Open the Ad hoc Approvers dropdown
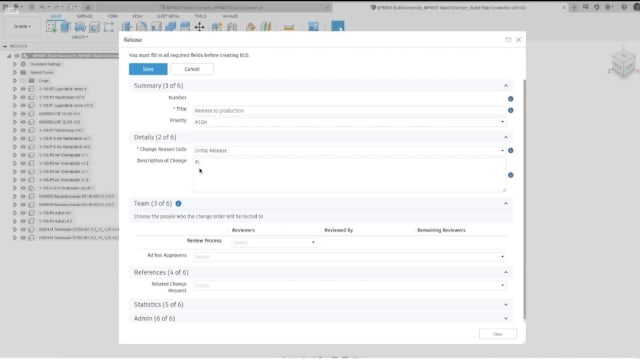Image resolution: width=640 pixels, height=363 pixels. pos(349,256)
